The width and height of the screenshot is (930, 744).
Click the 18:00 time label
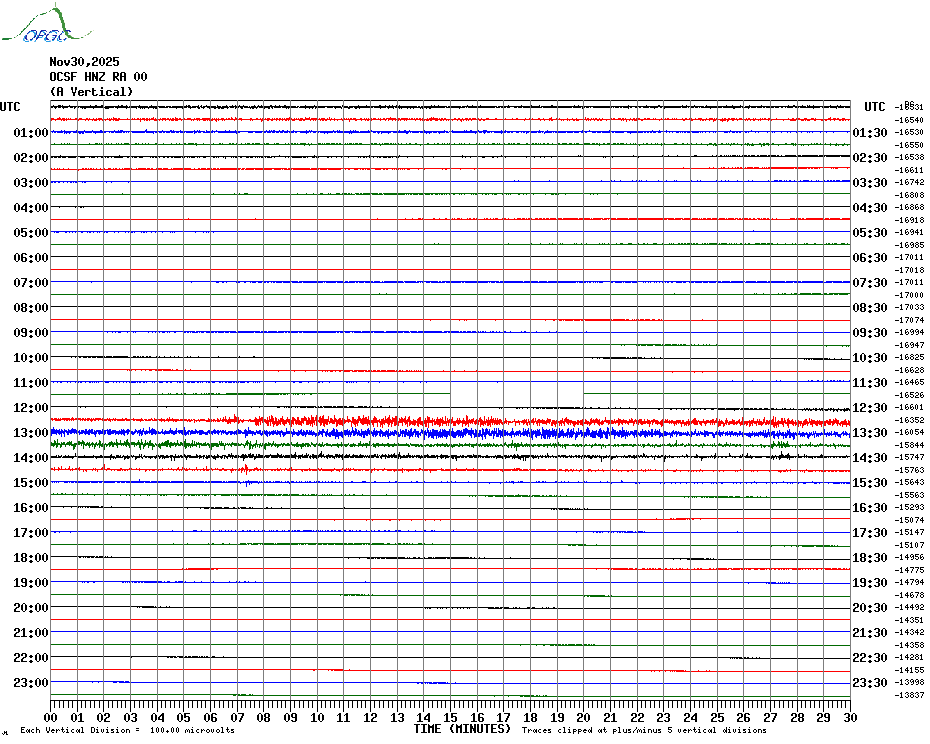point(31,558)
